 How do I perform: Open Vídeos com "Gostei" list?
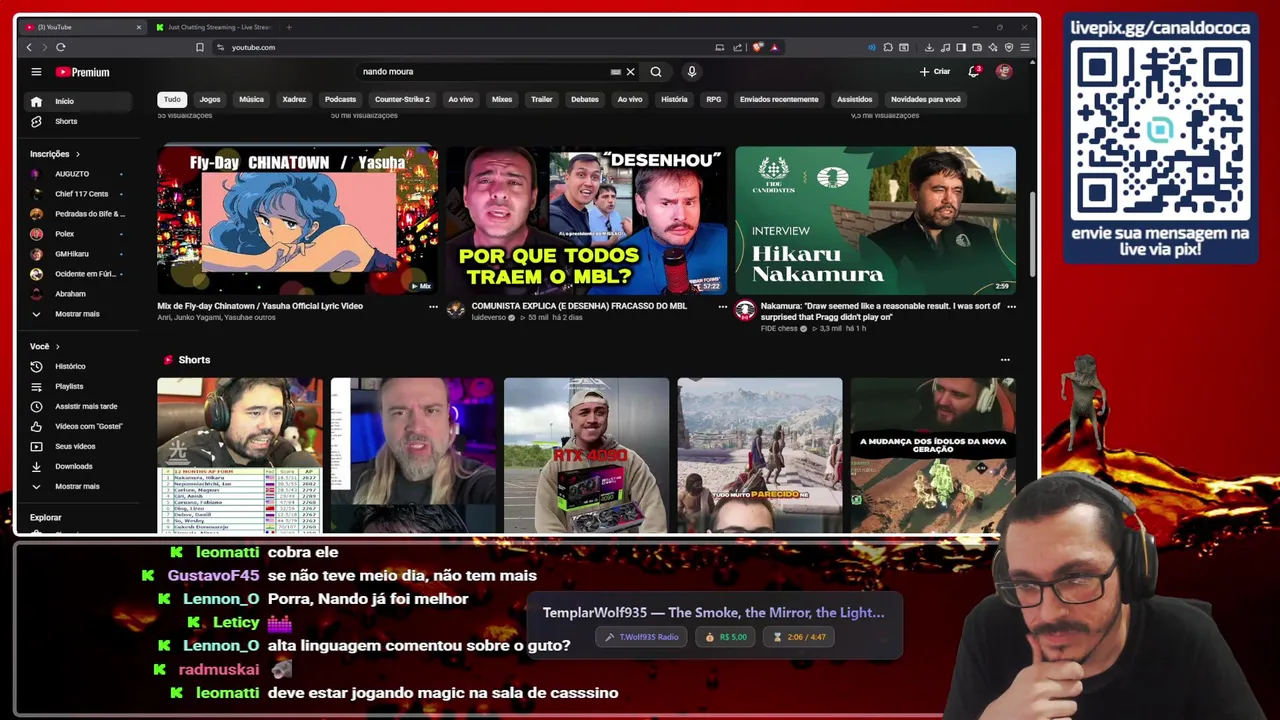[x=79, y=426]
